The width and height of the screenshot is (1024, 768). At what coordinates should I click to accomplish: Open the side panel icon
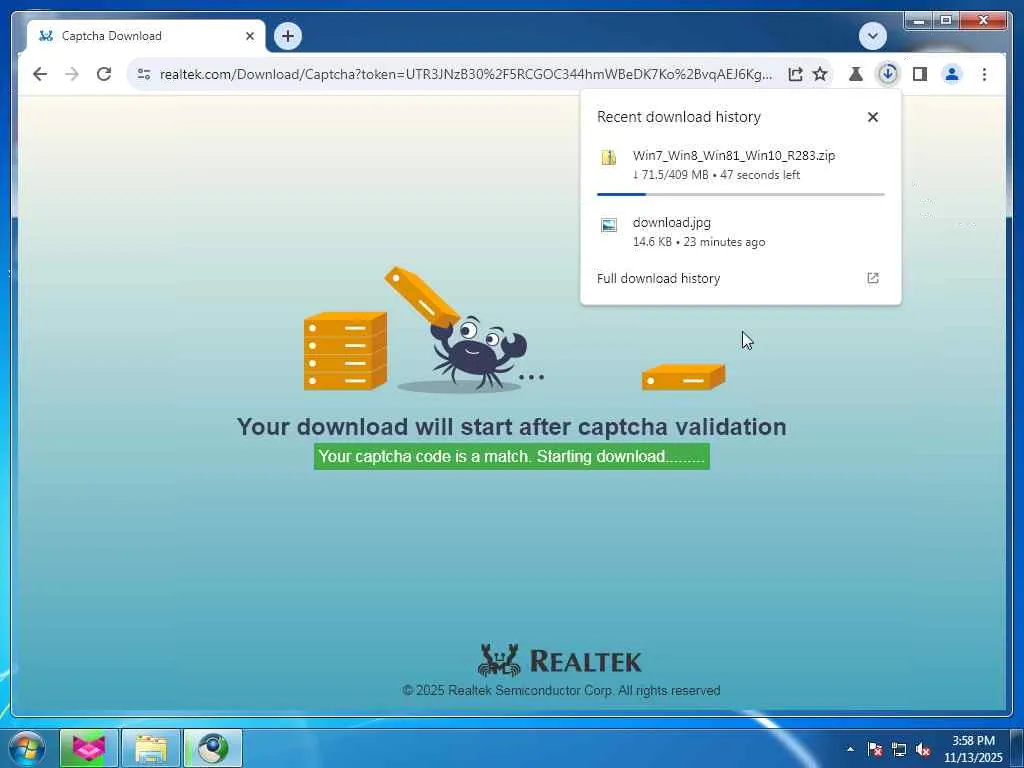920,74
